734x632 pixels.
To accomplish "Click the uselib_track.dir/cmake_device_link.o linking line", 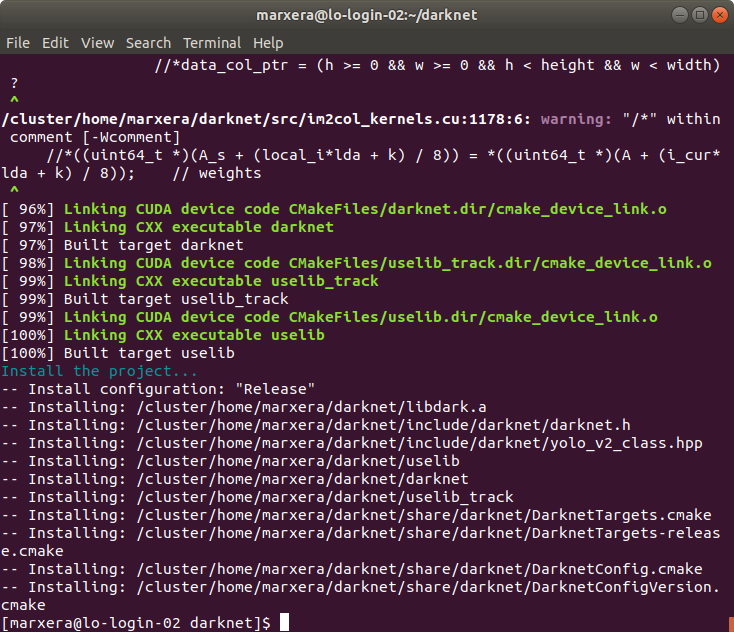I will coord(388,263).
